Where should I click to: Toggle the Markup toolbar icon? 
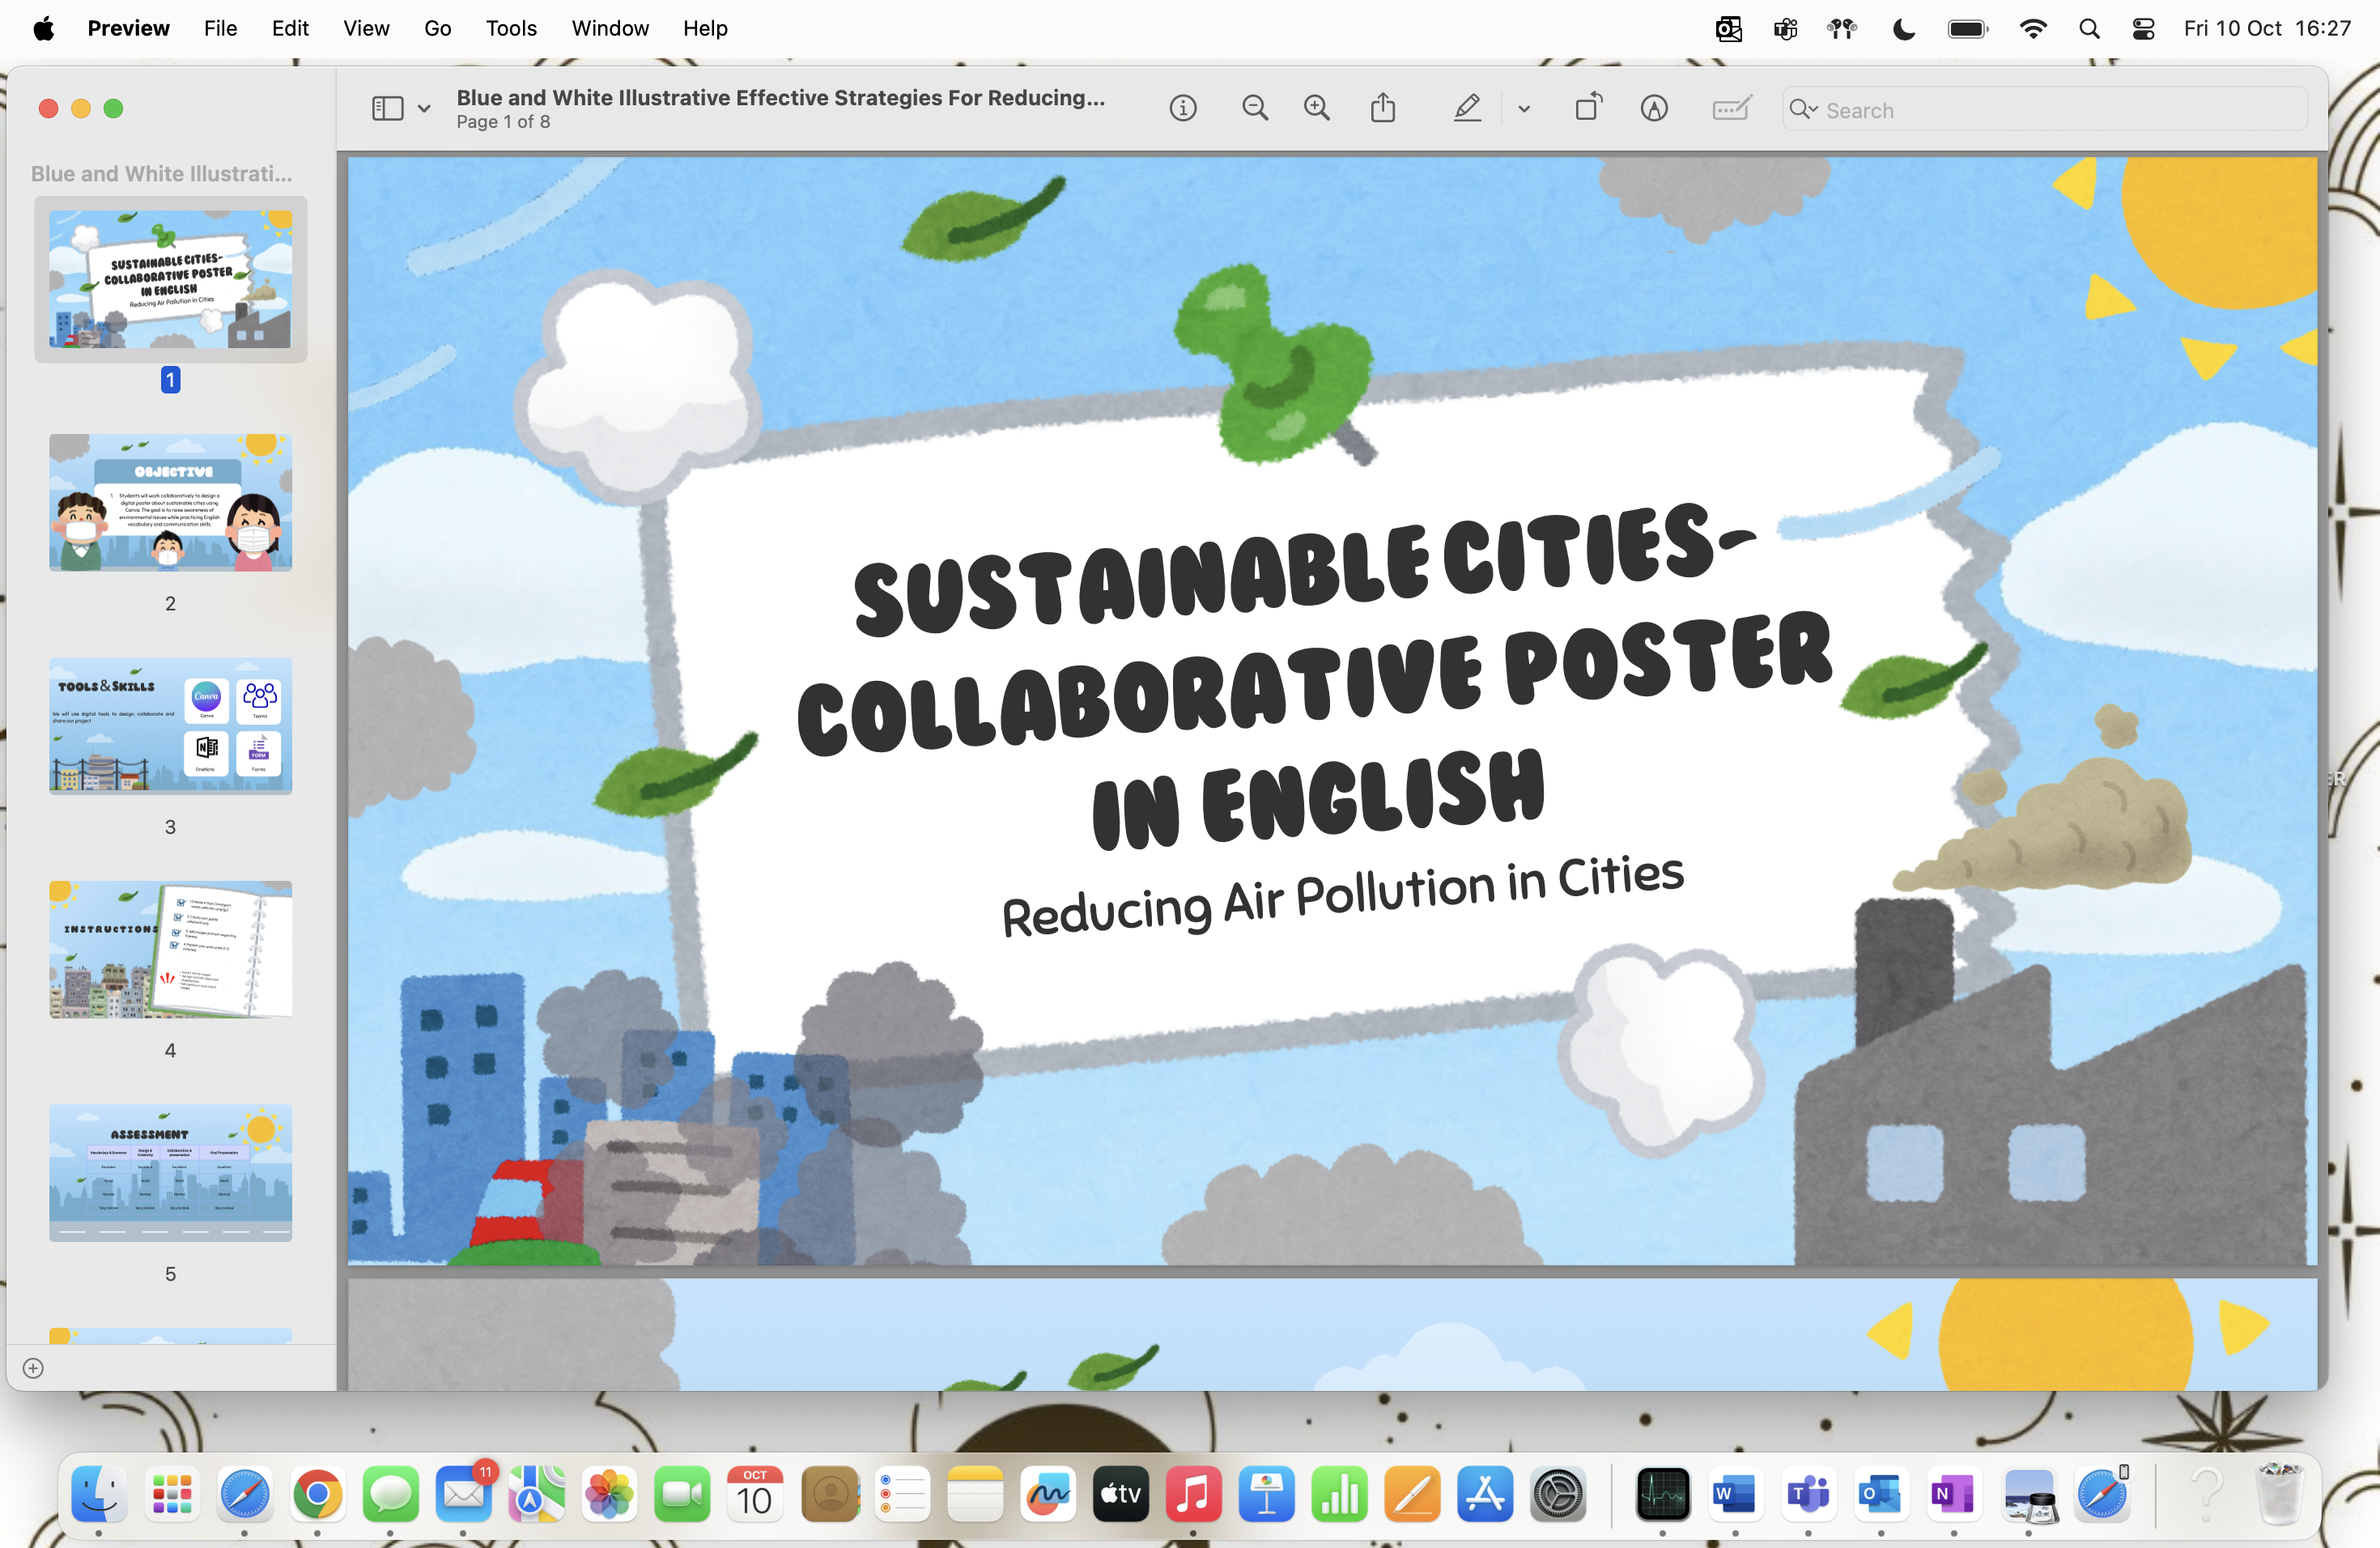pyautogui.click(x=1654, y=108)
